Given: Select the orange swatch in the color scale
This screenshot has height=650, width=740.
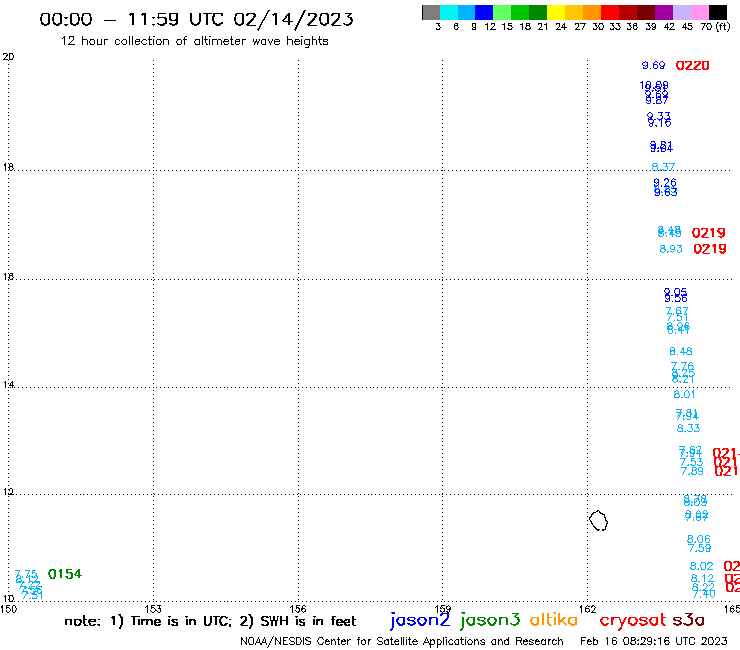Looking at the screenshot, I should [x=592, y=12].
